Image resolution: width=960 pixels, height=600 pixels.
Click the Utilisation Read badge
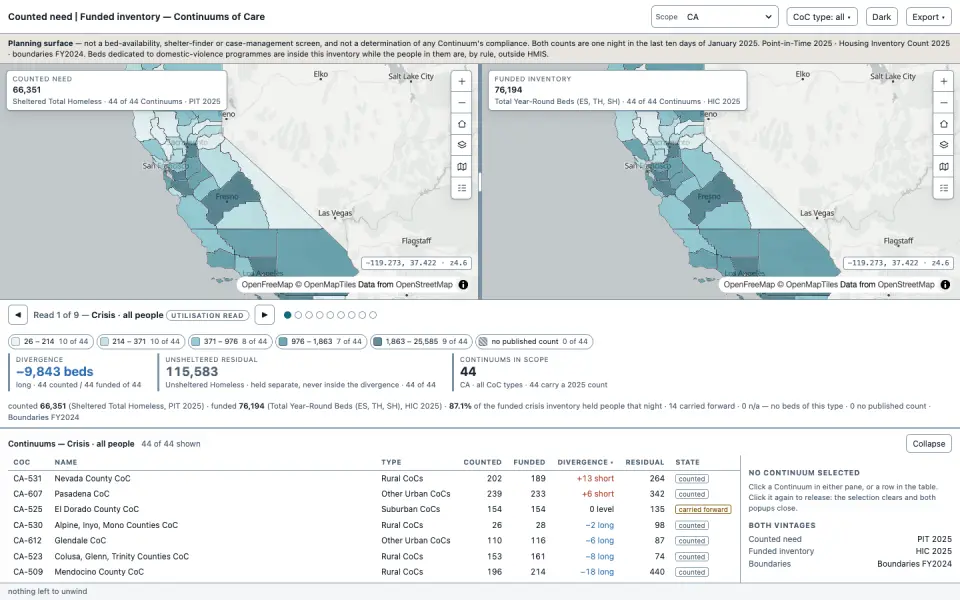[208, 315]
